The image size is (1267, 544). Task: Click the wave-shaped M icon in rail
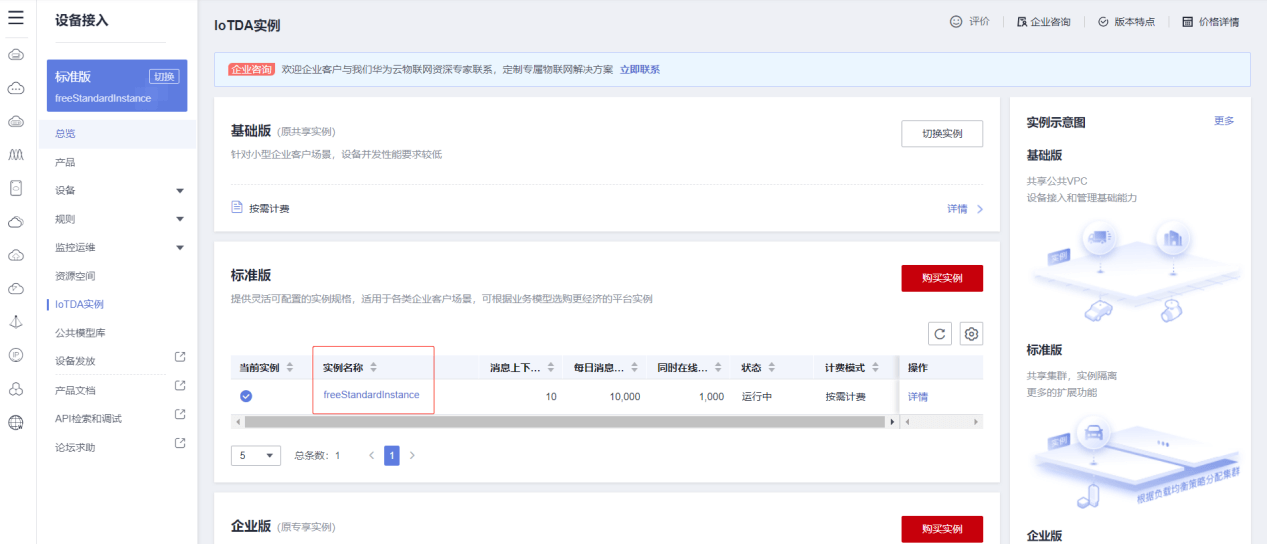(16, 154)
